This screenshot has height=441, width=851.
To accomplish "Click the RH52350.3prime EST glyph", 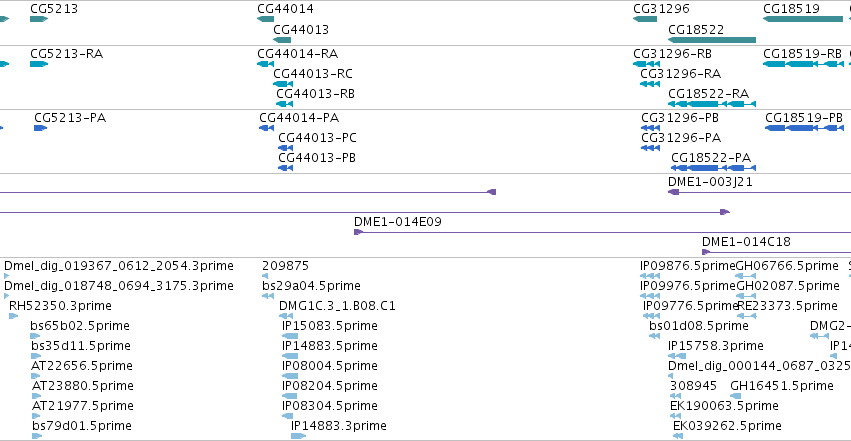I will [14, 316].
